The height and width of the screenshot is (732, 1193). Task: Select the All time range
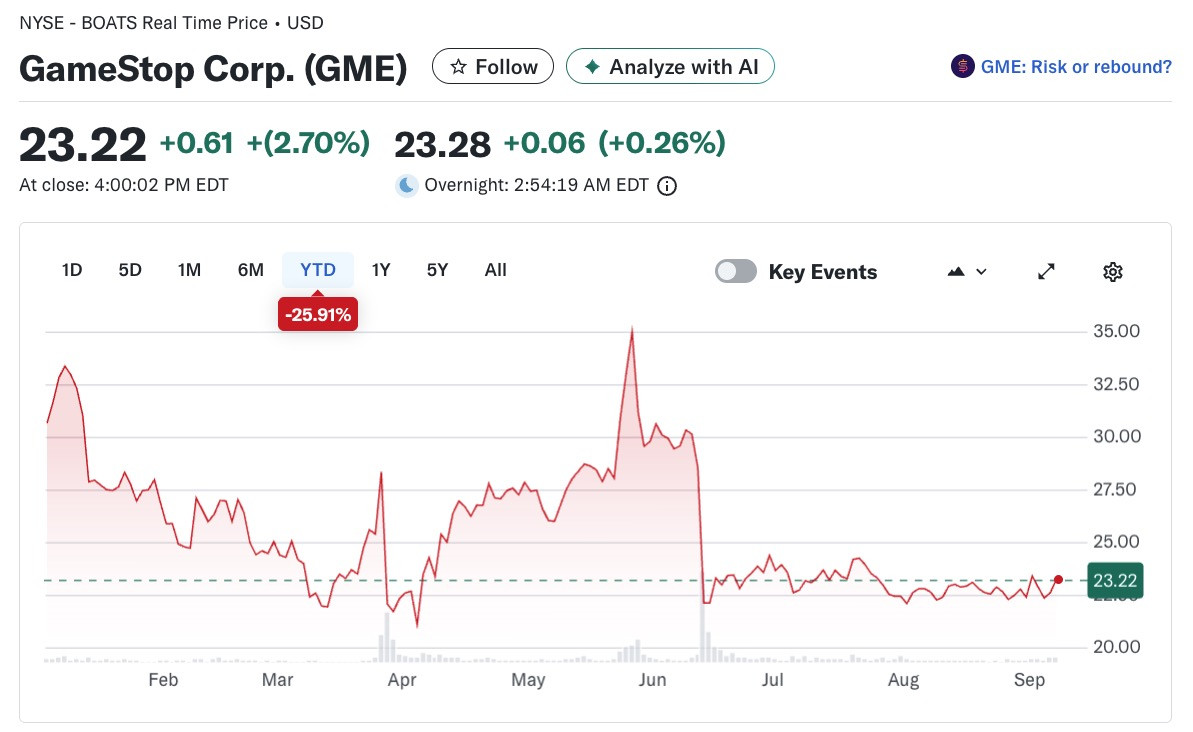[x=495, y=270]
